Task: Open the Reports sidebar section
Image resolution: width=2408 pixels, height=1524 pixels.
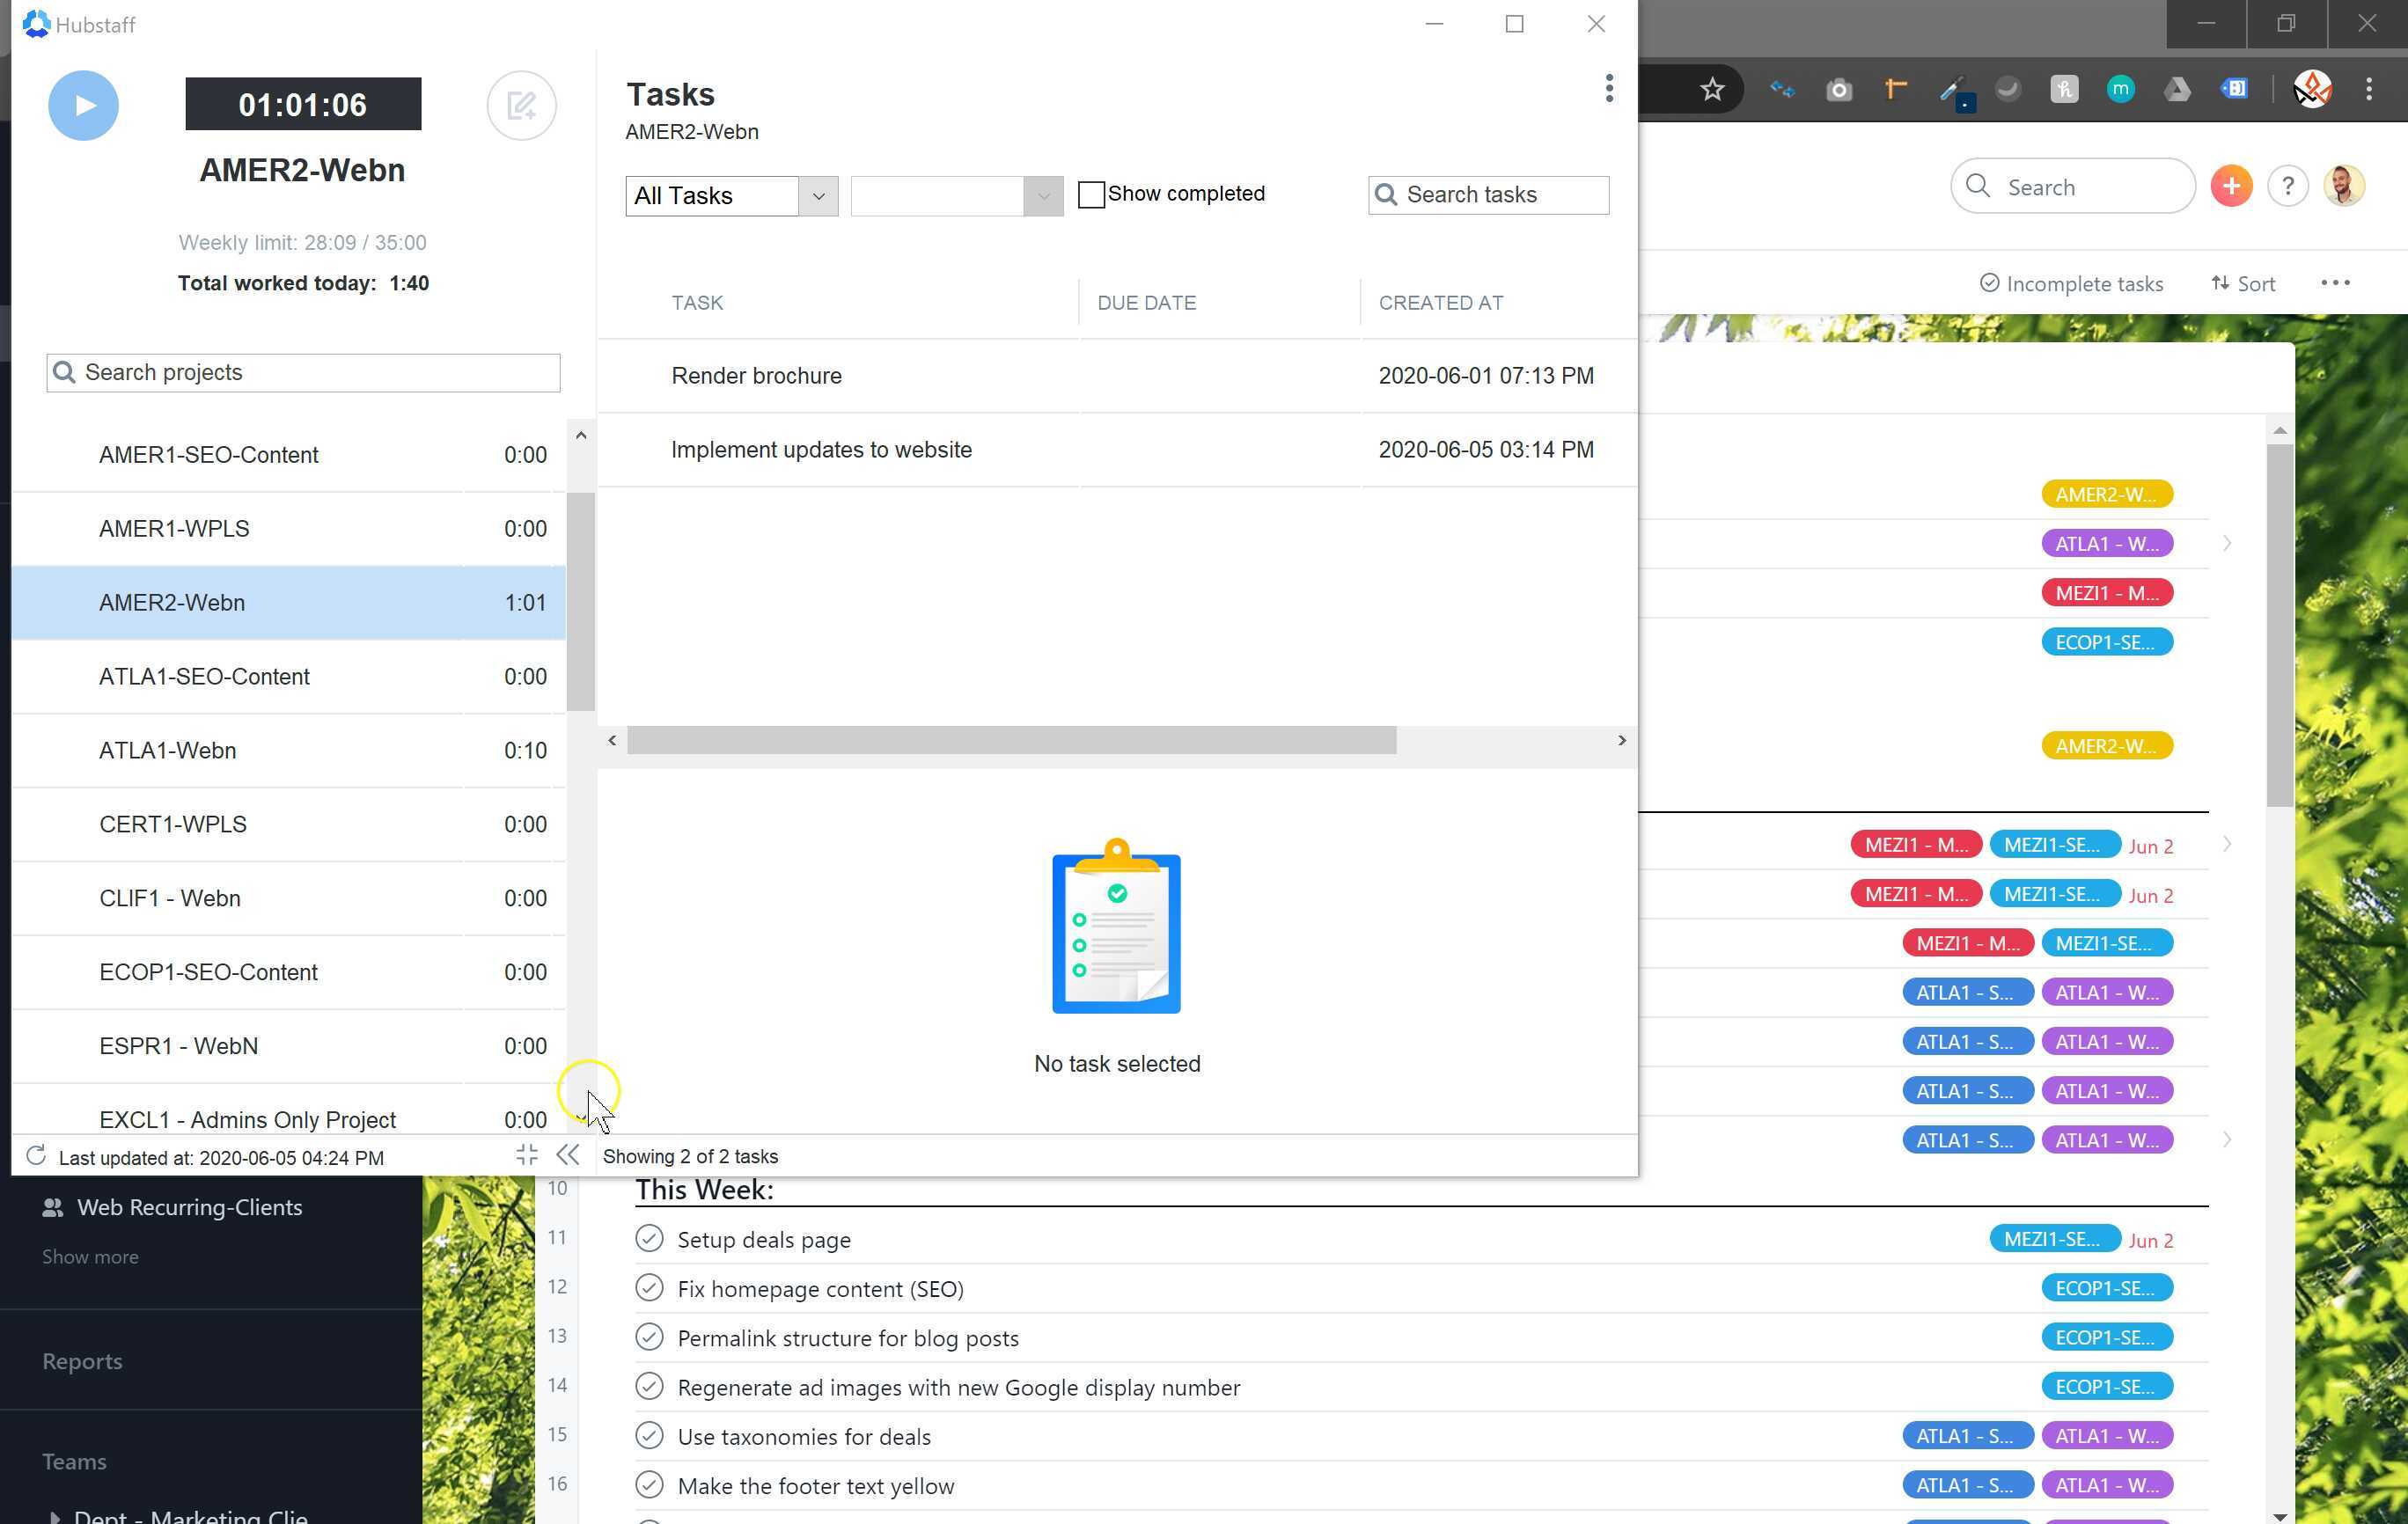Action: point(82,1360)
